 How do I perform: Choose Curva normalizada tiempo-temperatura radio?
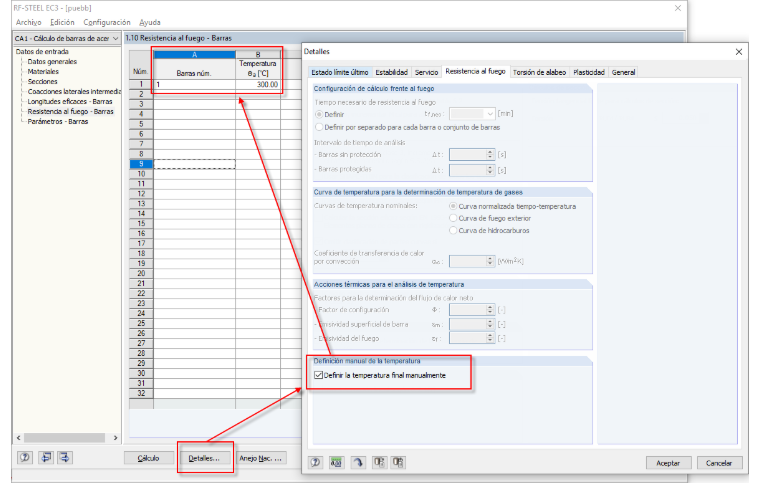453,206
